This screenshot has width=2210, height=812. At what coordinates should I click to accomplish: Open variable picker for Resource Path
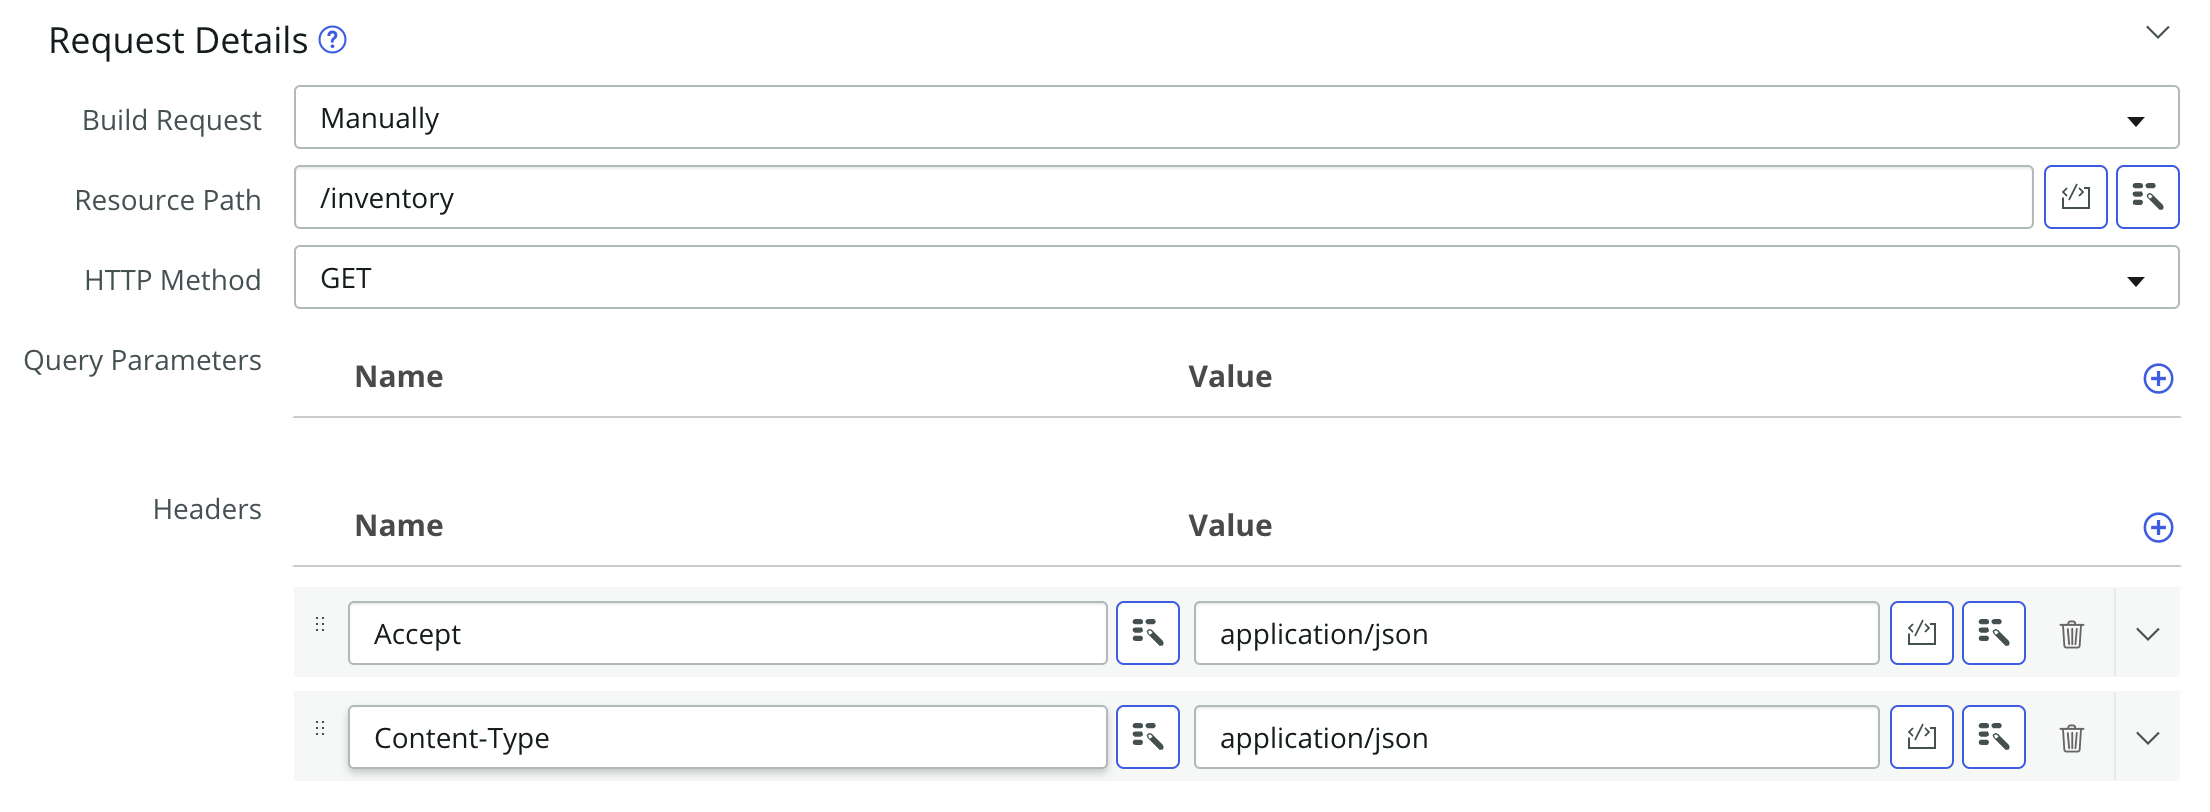click(2148, 198)
